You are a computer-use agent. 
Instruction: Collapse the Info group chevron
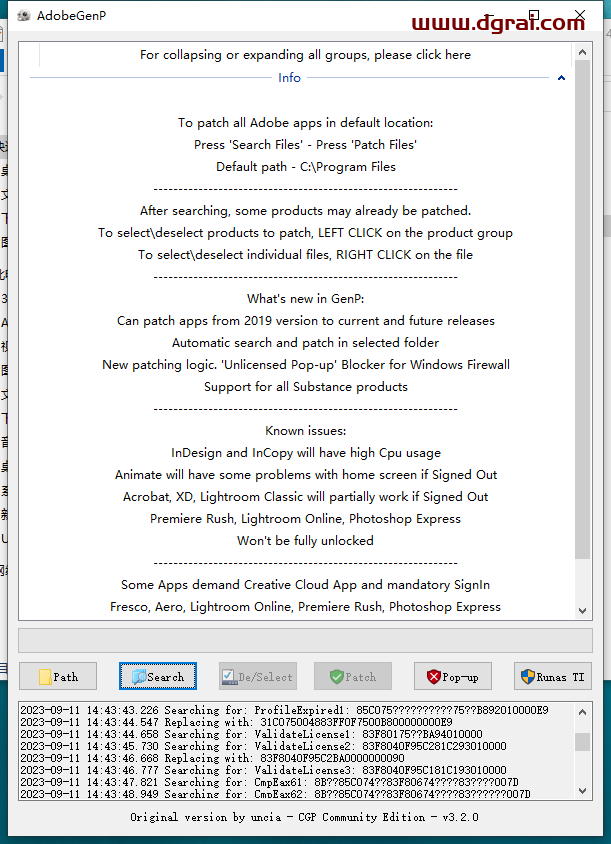[x=561, y=78]
